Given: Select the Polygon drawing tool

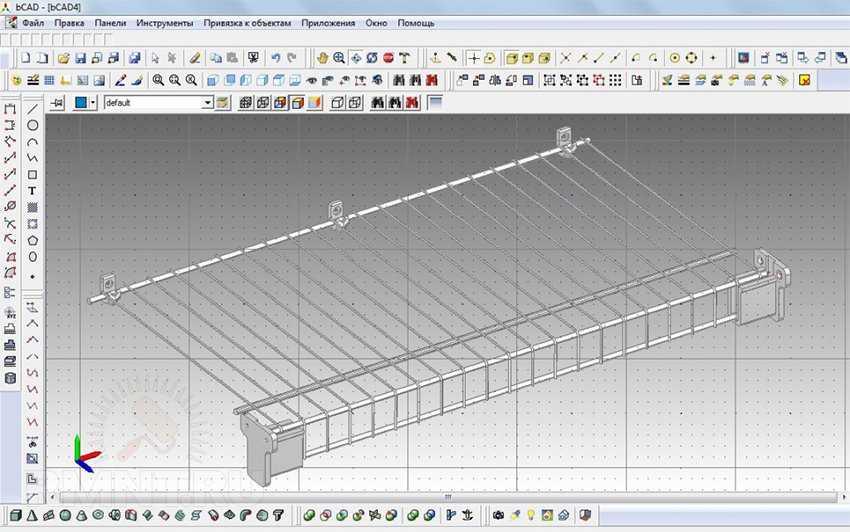Looking at the screenshot, I should [x=33, y=240].
